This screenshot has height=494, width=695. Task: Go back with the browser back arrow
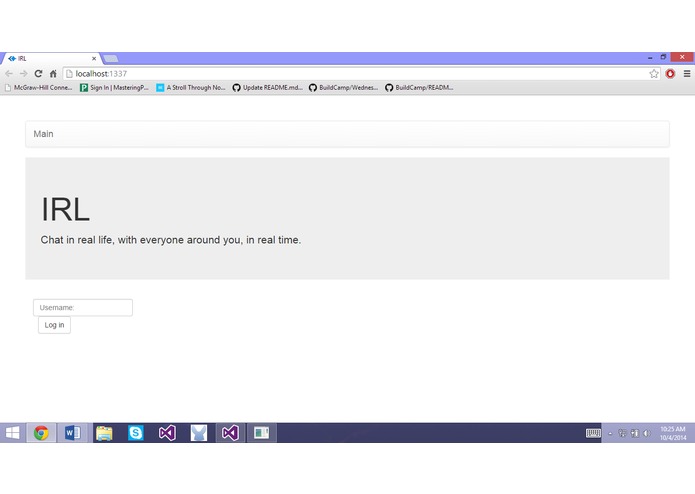click(9, 74)
